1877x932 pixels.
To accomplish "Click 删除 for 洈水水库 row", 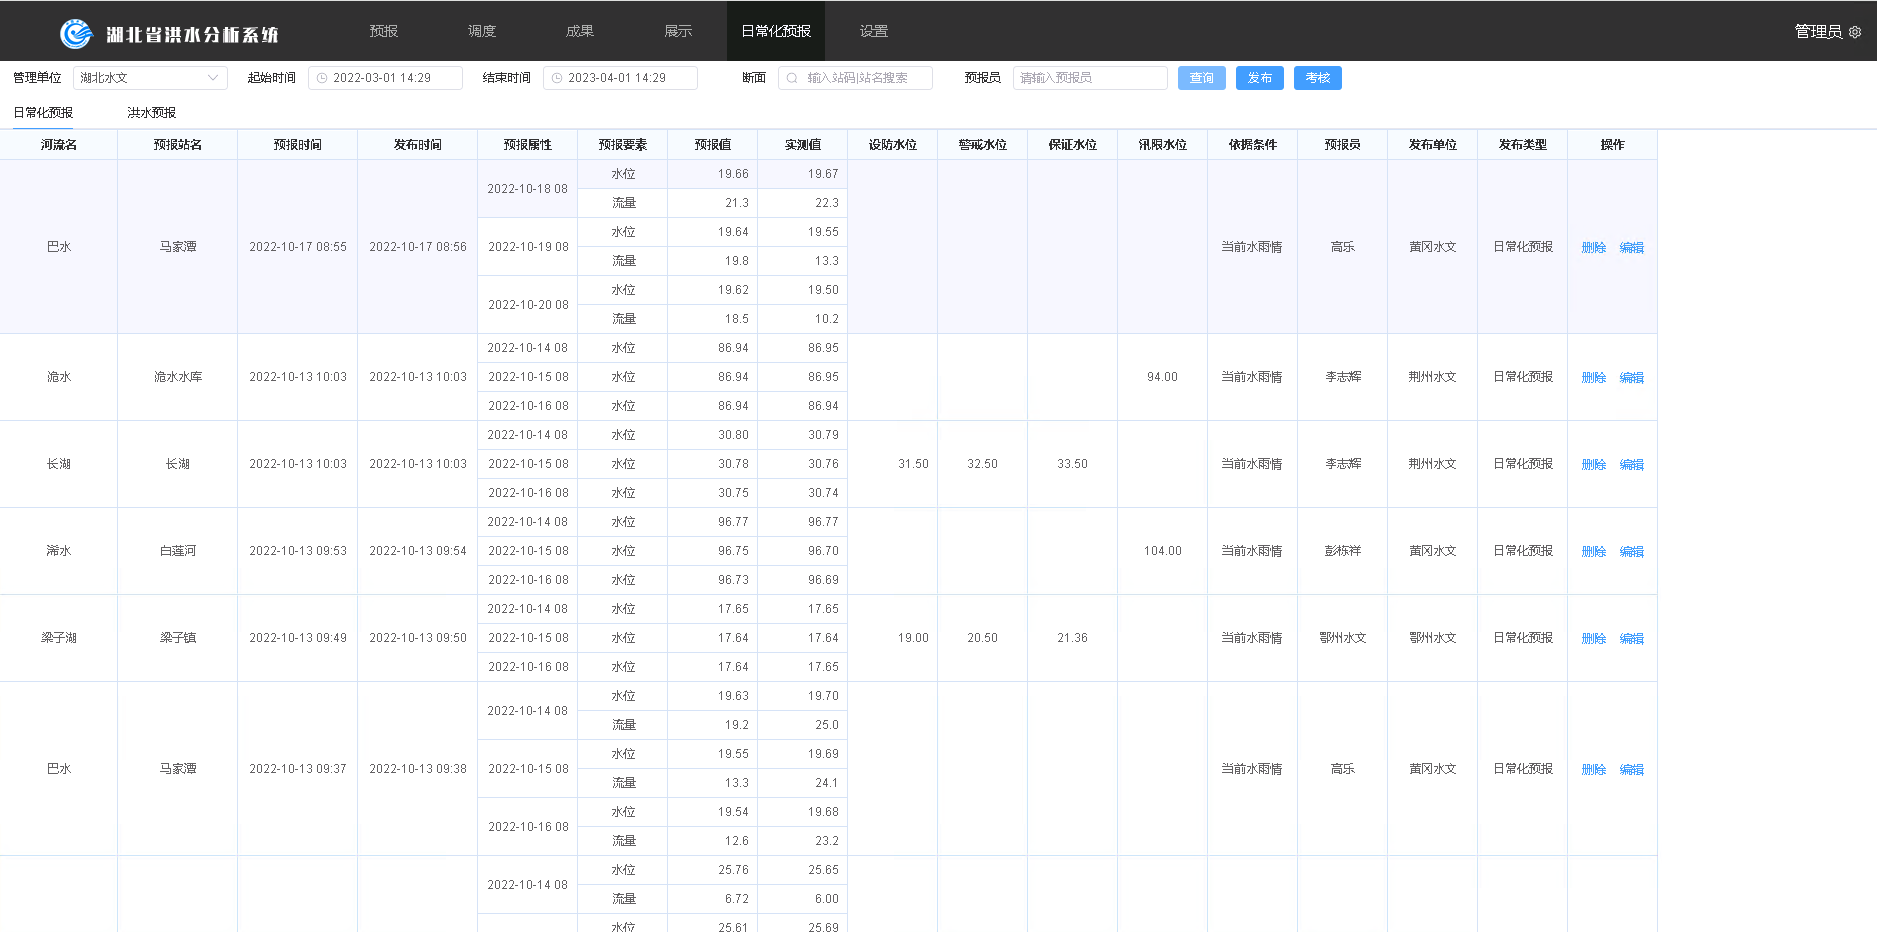I will [1594, 378].
